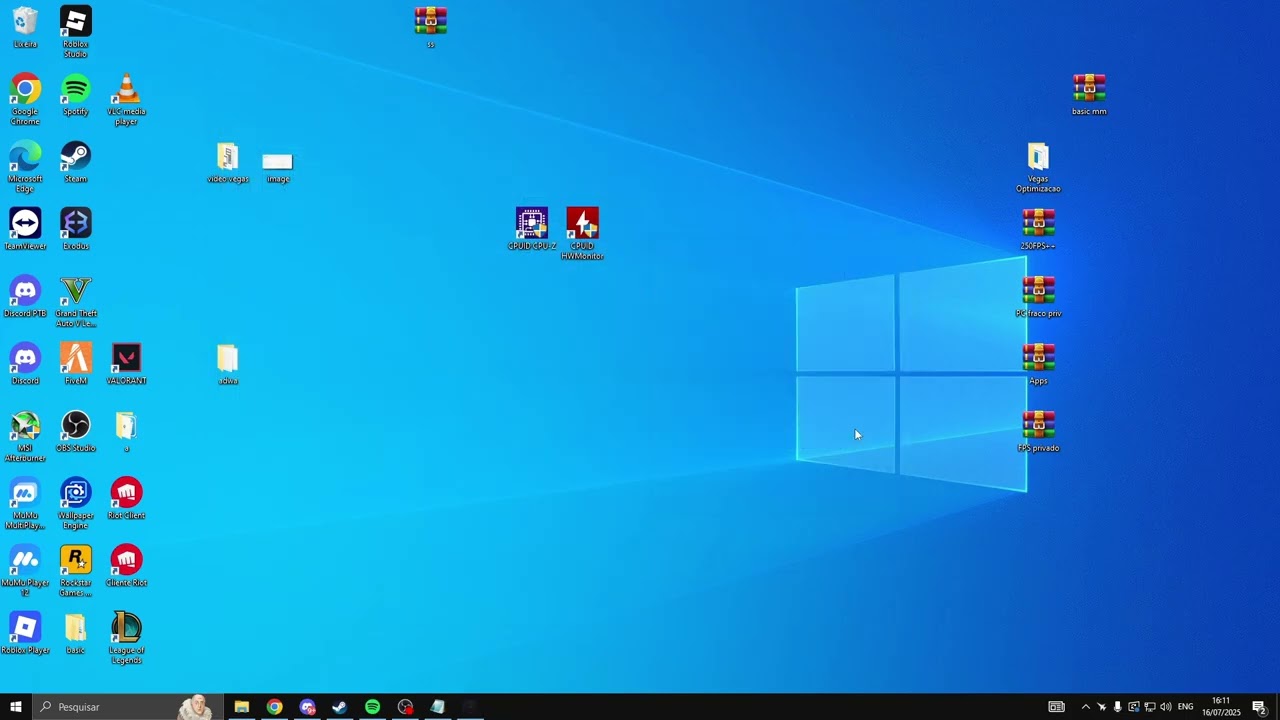Click the airplane mode tray icon
The image size is (1280, 720).
click(x=1102, y=707)
